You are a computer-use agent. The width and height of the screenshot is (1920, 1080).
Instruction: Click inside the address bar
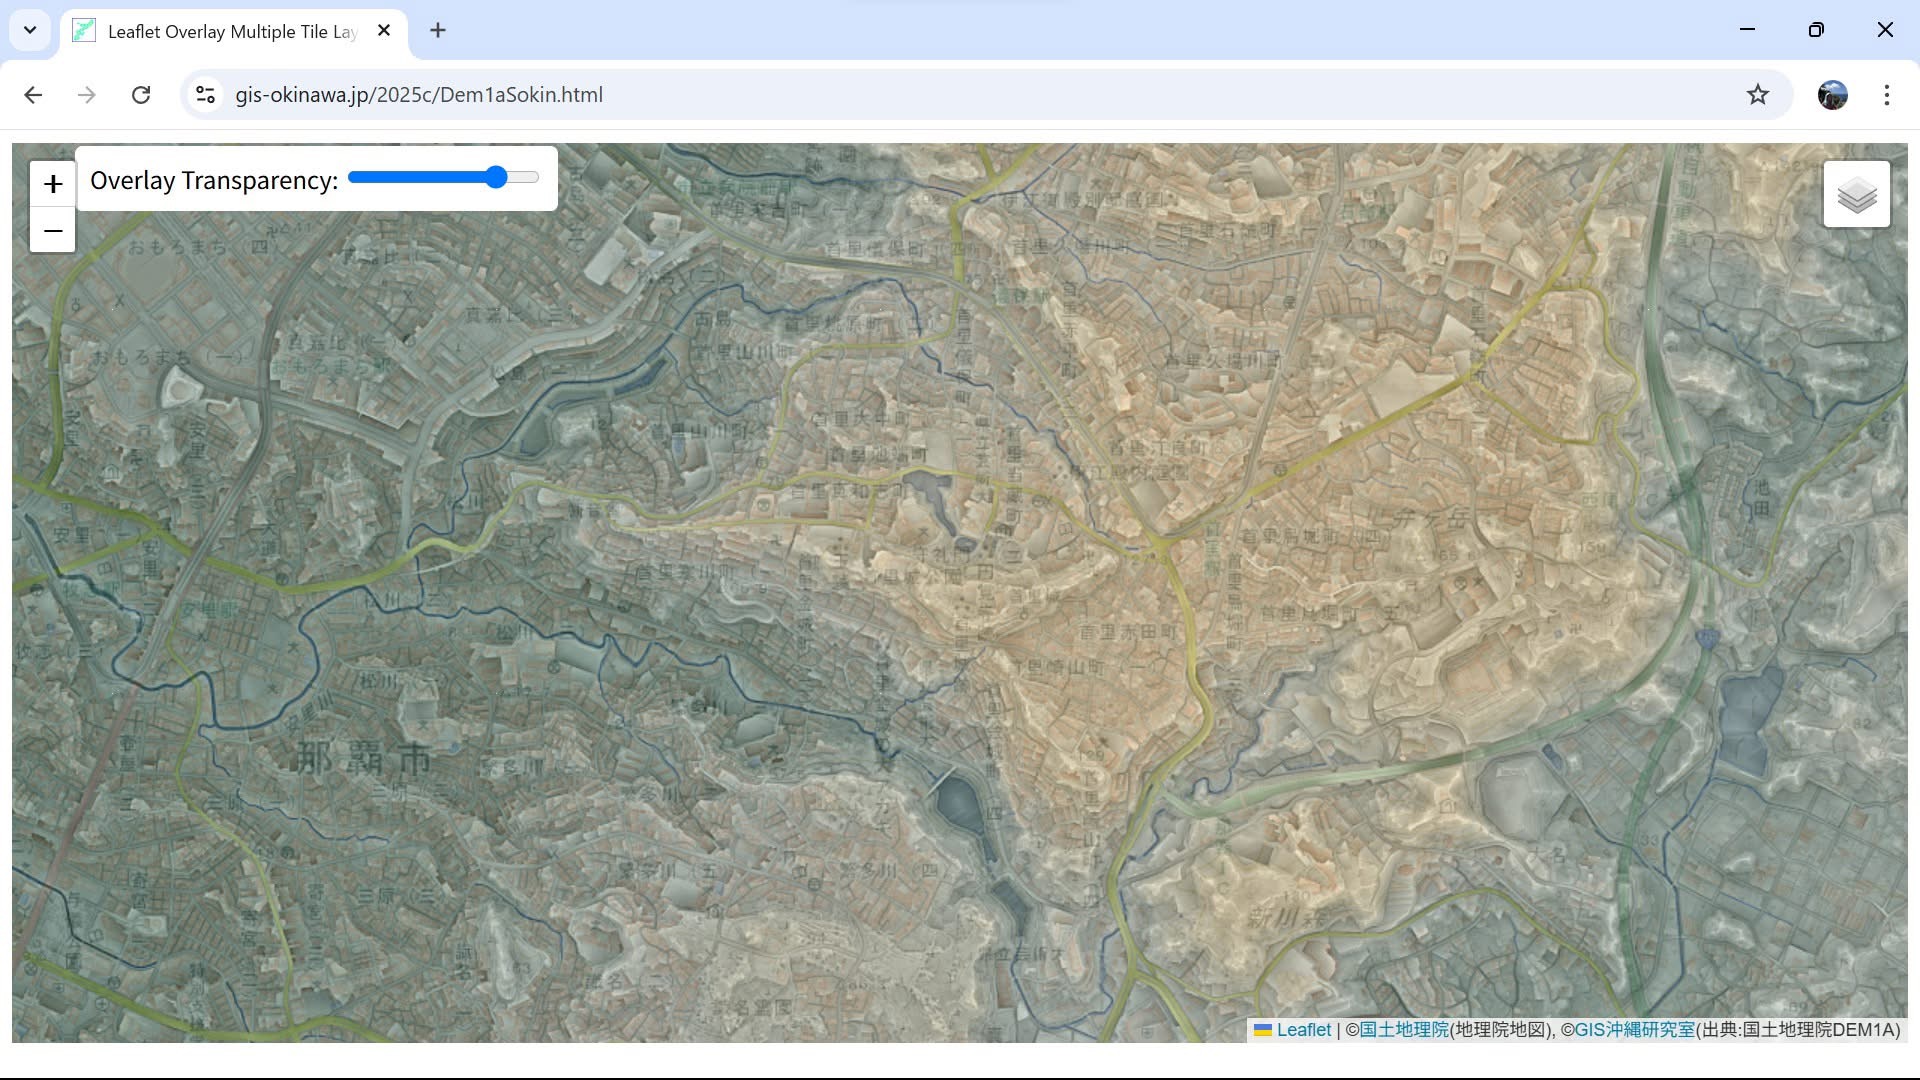tap(700, 94)
